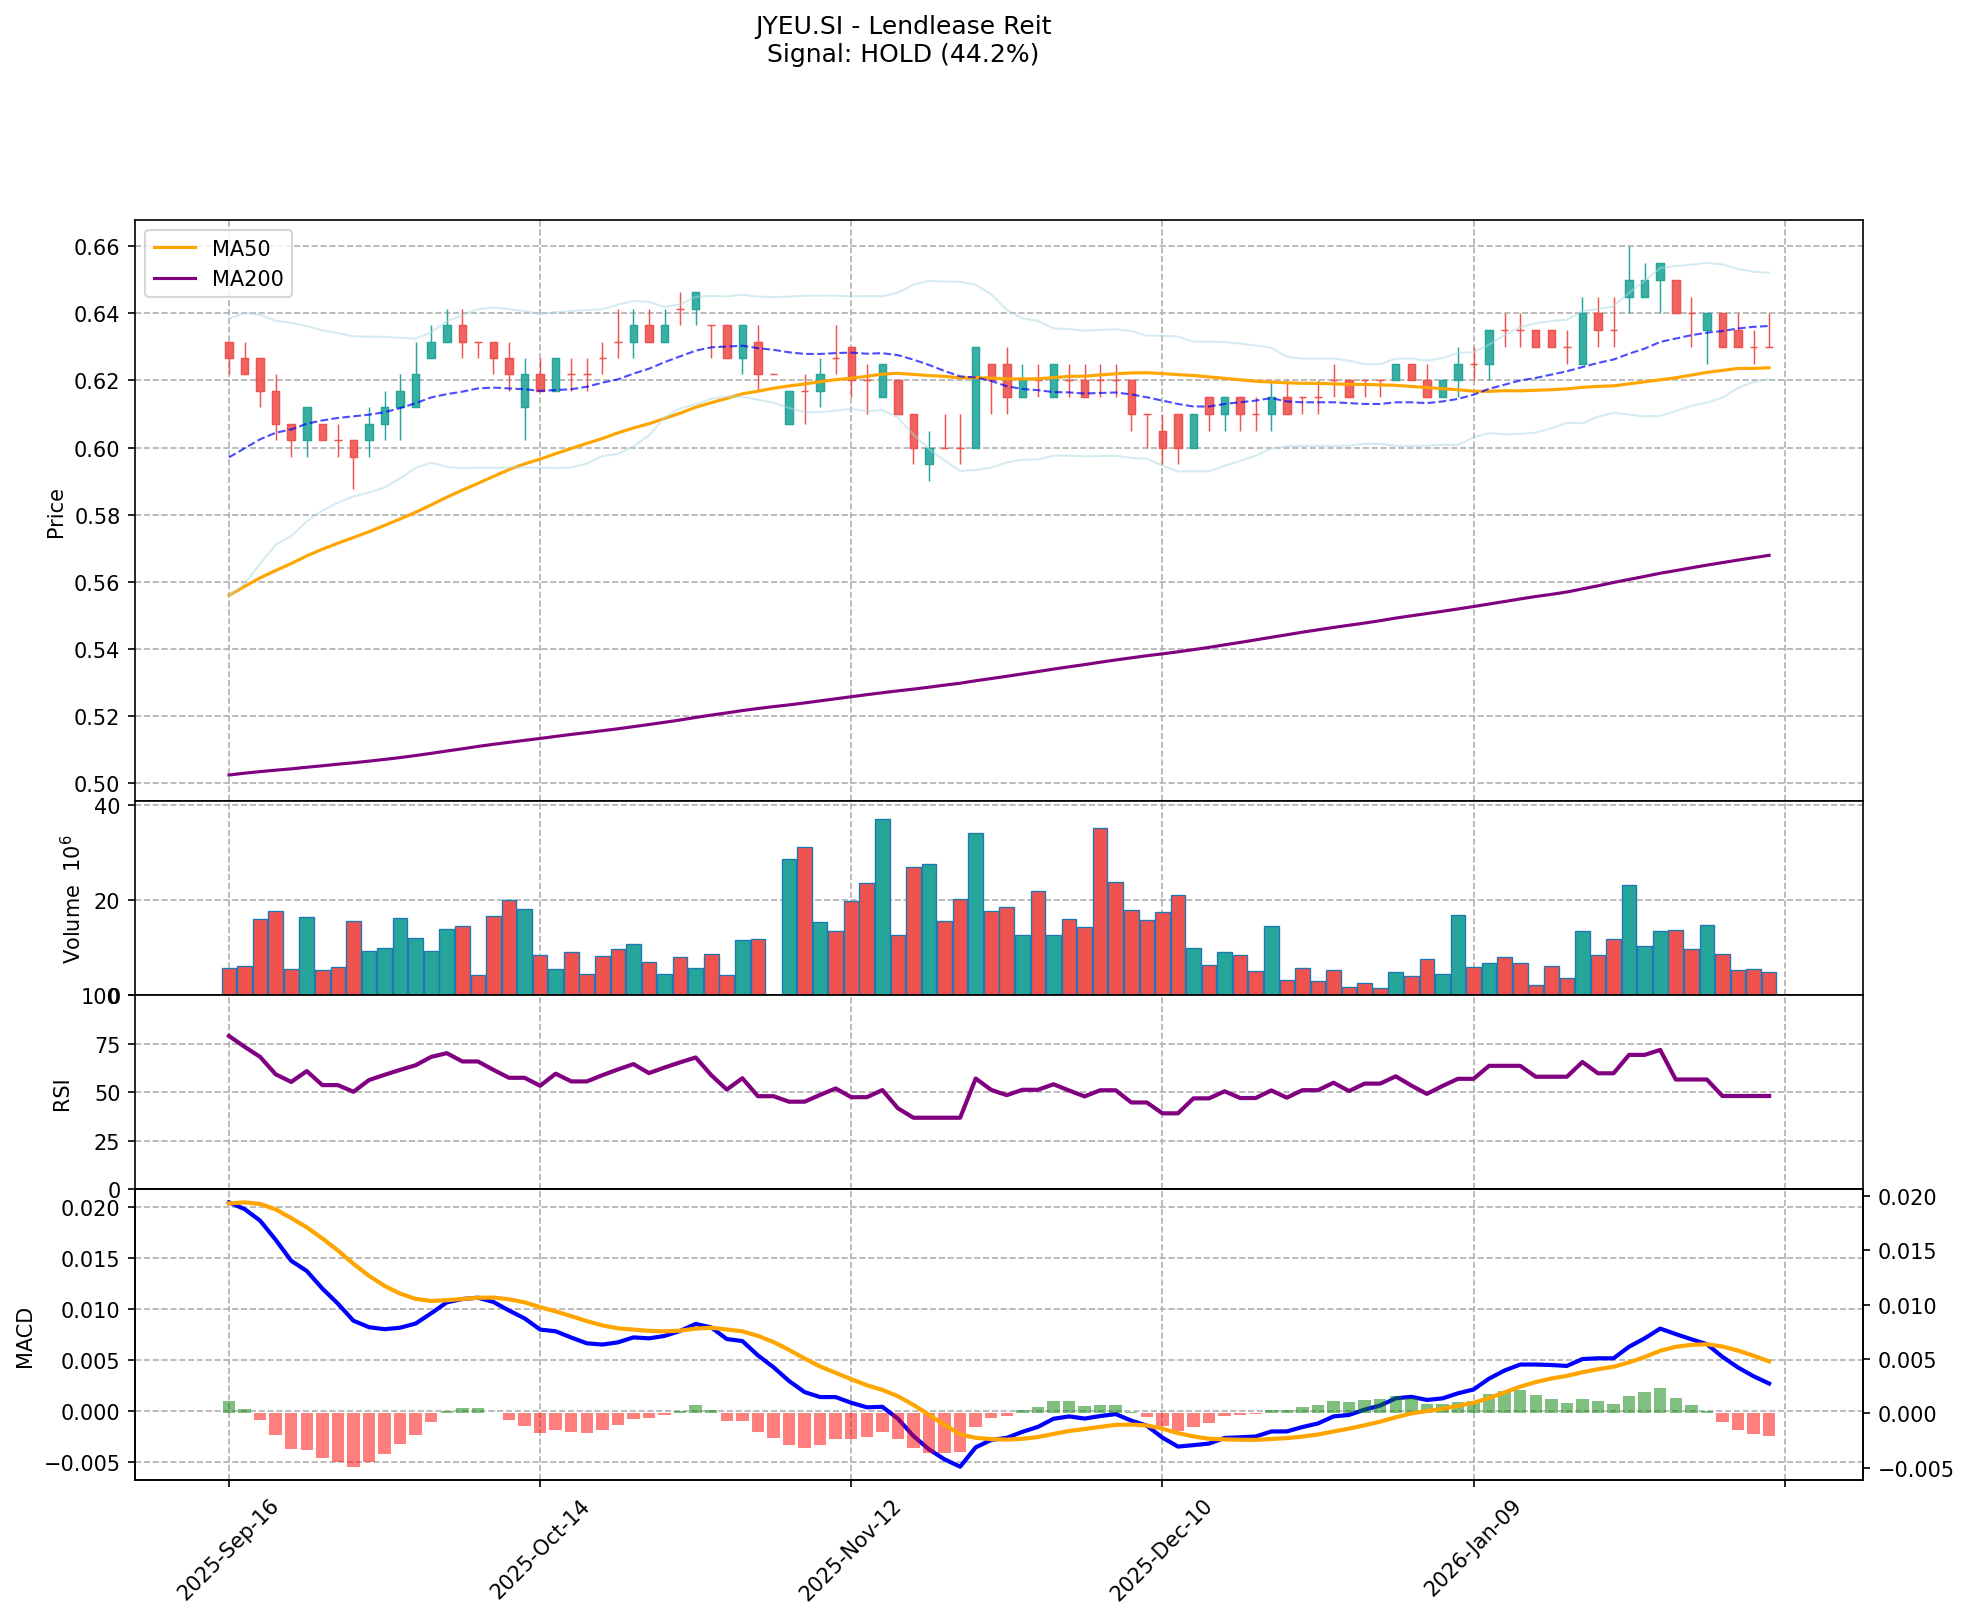Click the MA200 legend entry
The width and height of the screenshot is (1969, 1619).
click(246, 279)
